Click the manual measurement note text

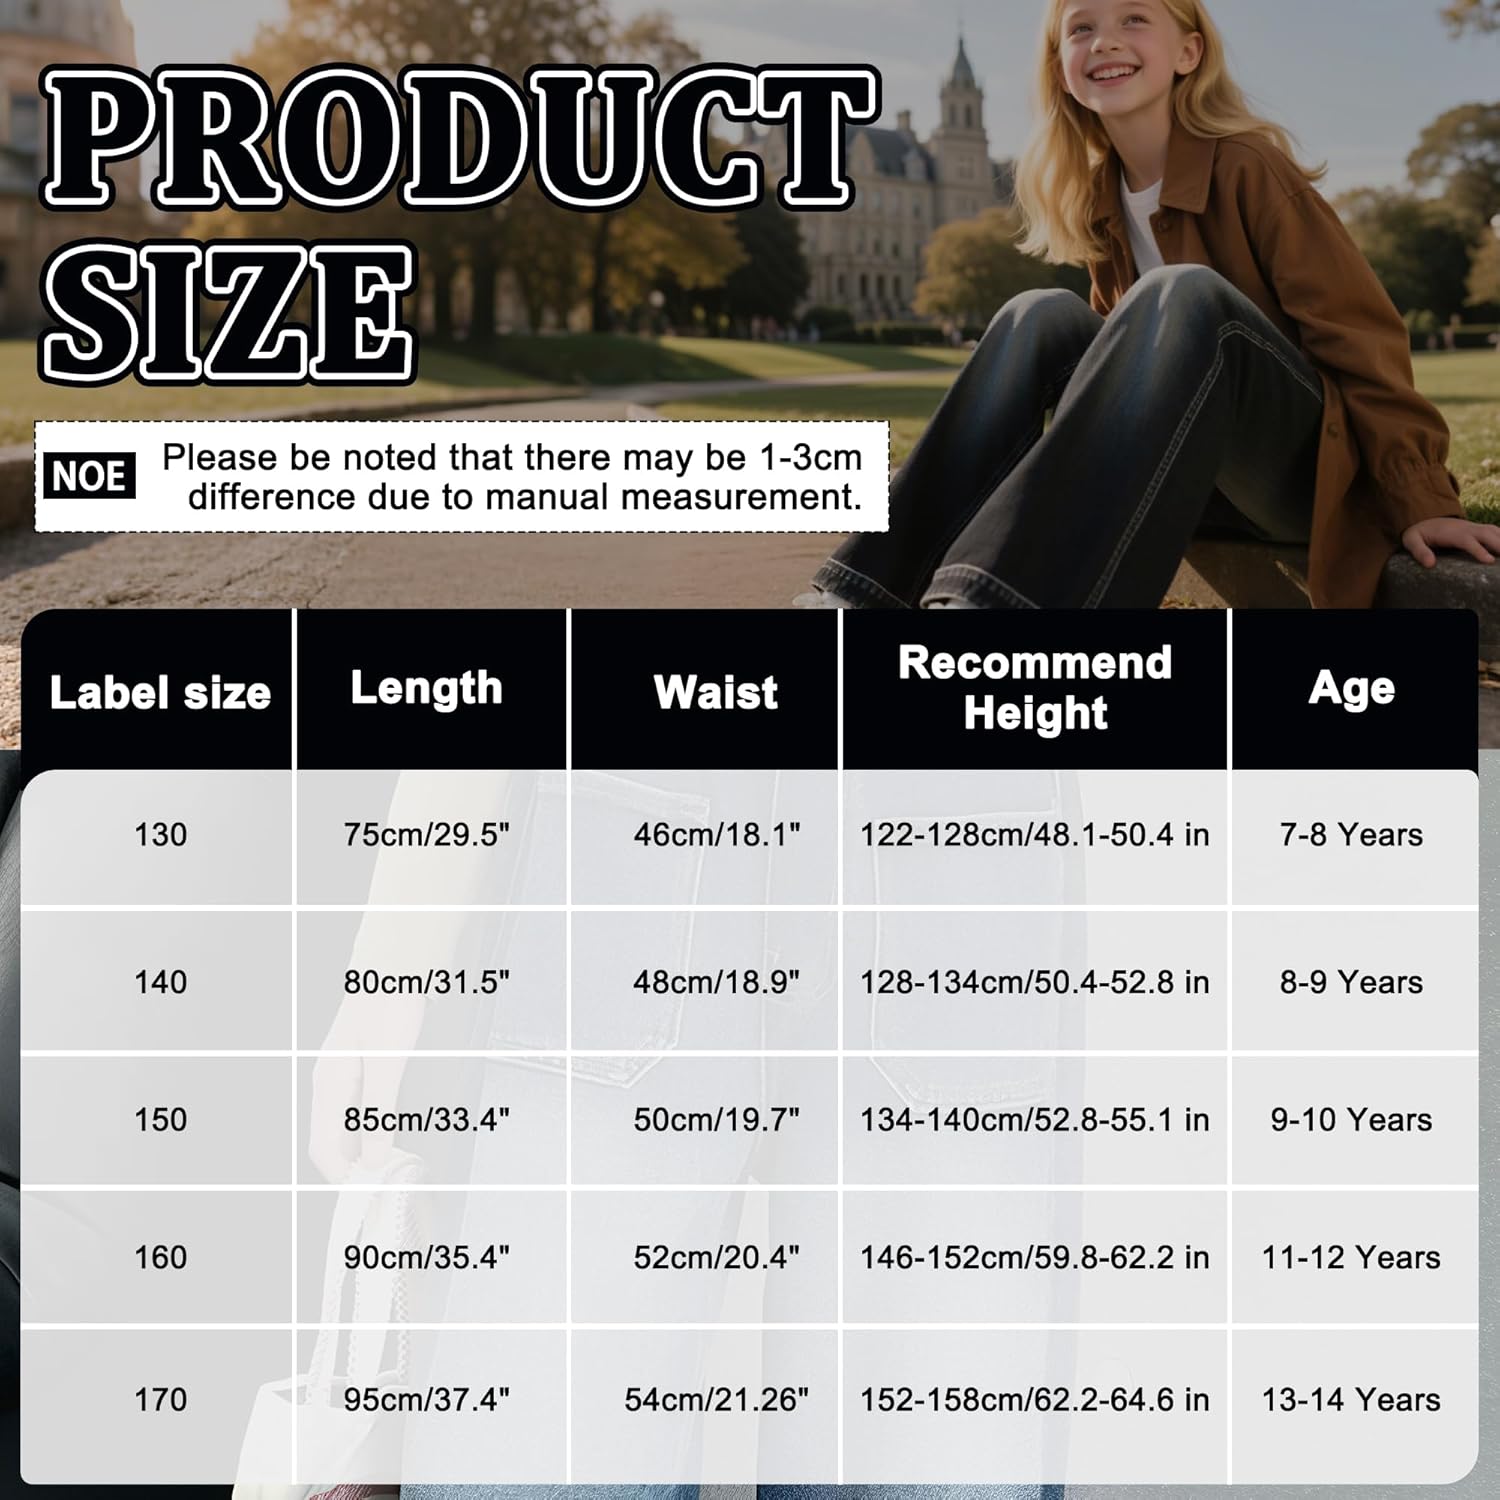tap(512, 477)
